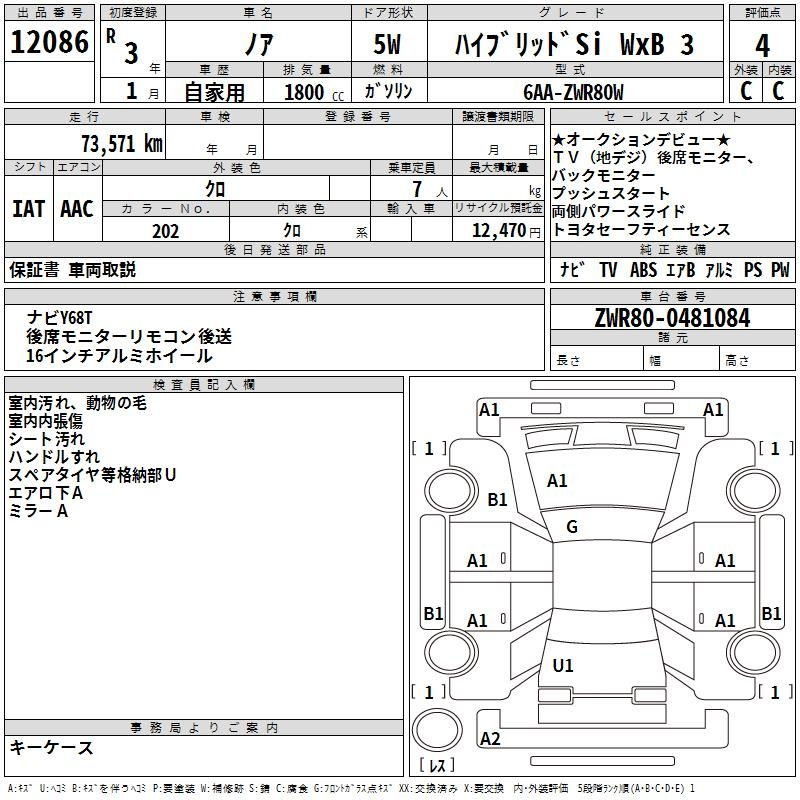This screenshot has height=800, width=800.
Task: Select 初度登録 header label
Action: tap(133, 13)
